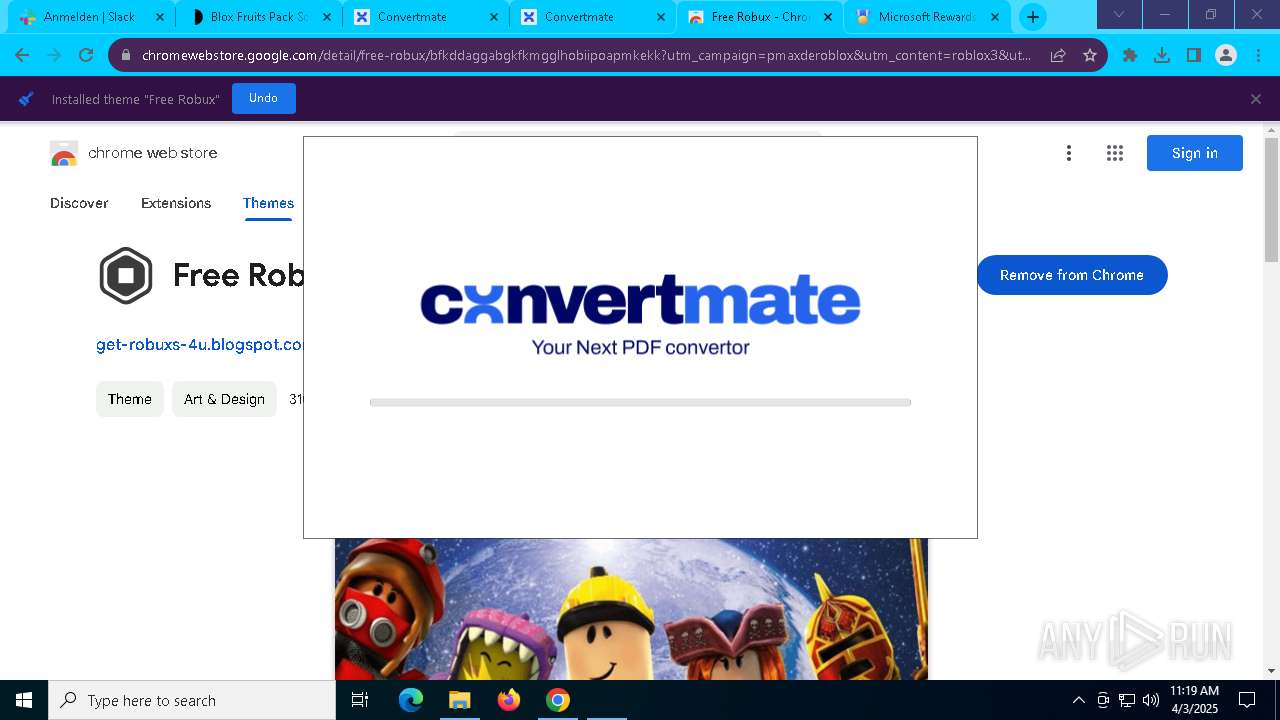The height and width of the screenshot is (720, 1280).
Task: Open the Google apps grid
Action: pos(1115,153)
